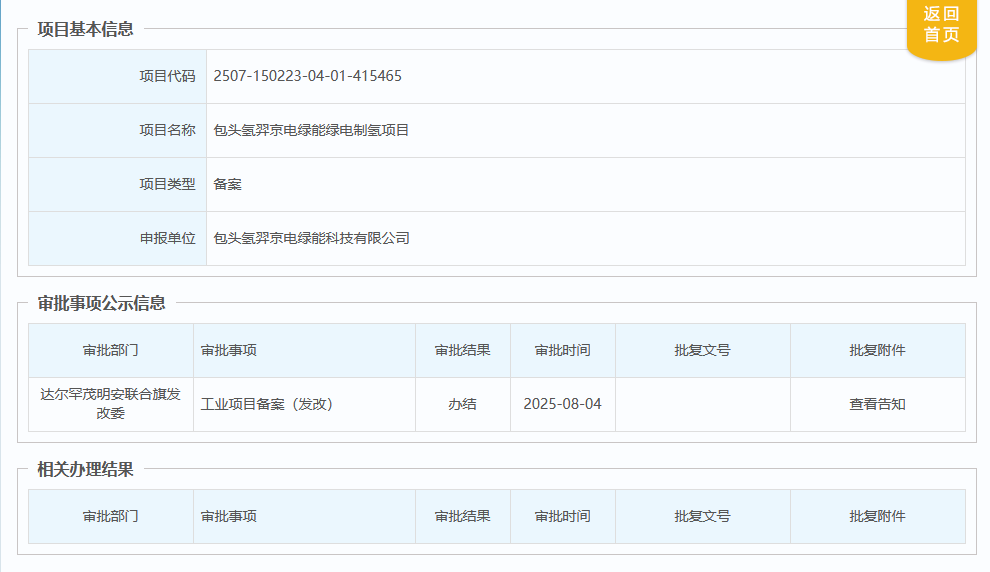This screenshot has width=990, height=572.
Task: Click the 审批事项公示信息 section heading
Action: click(101, 303)
